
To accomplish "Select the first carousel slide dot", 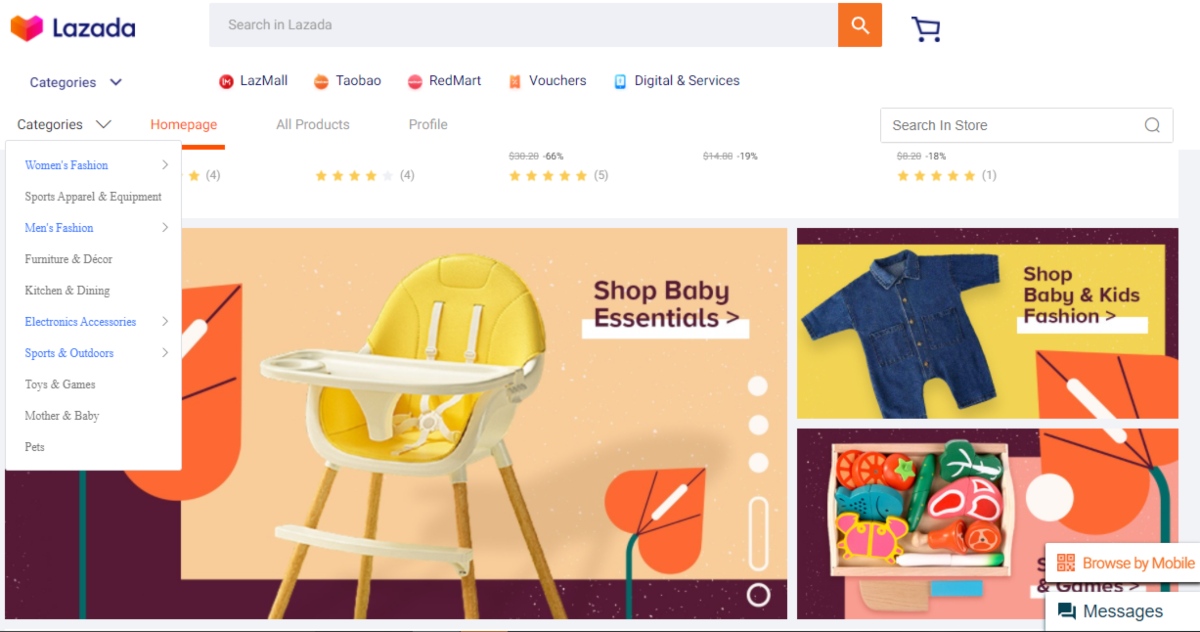I will (x=758, y=386).
